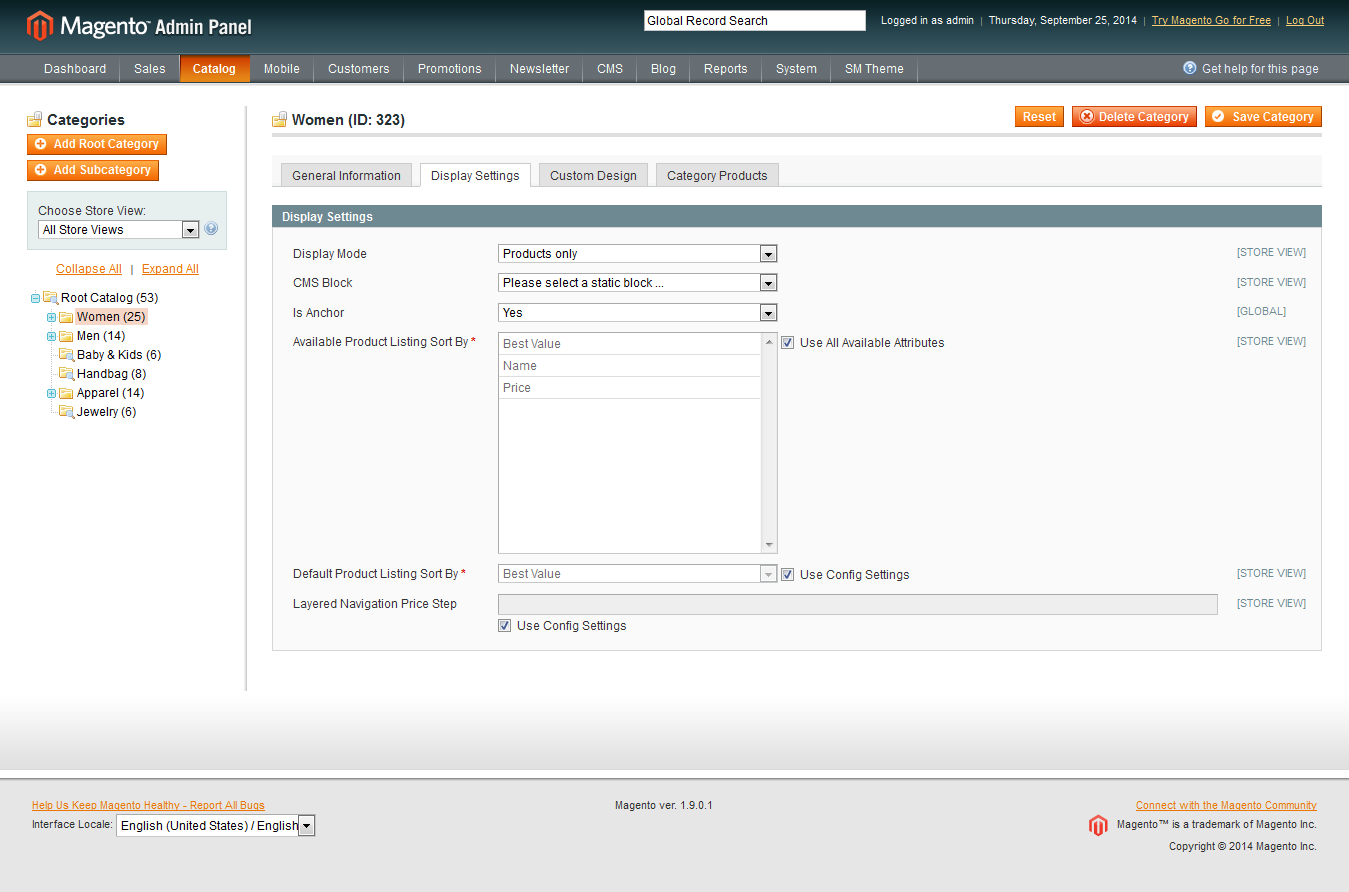Switch to Category Products tab
The height and width of the screenshot is (892, 1349).
click(717, 176)
